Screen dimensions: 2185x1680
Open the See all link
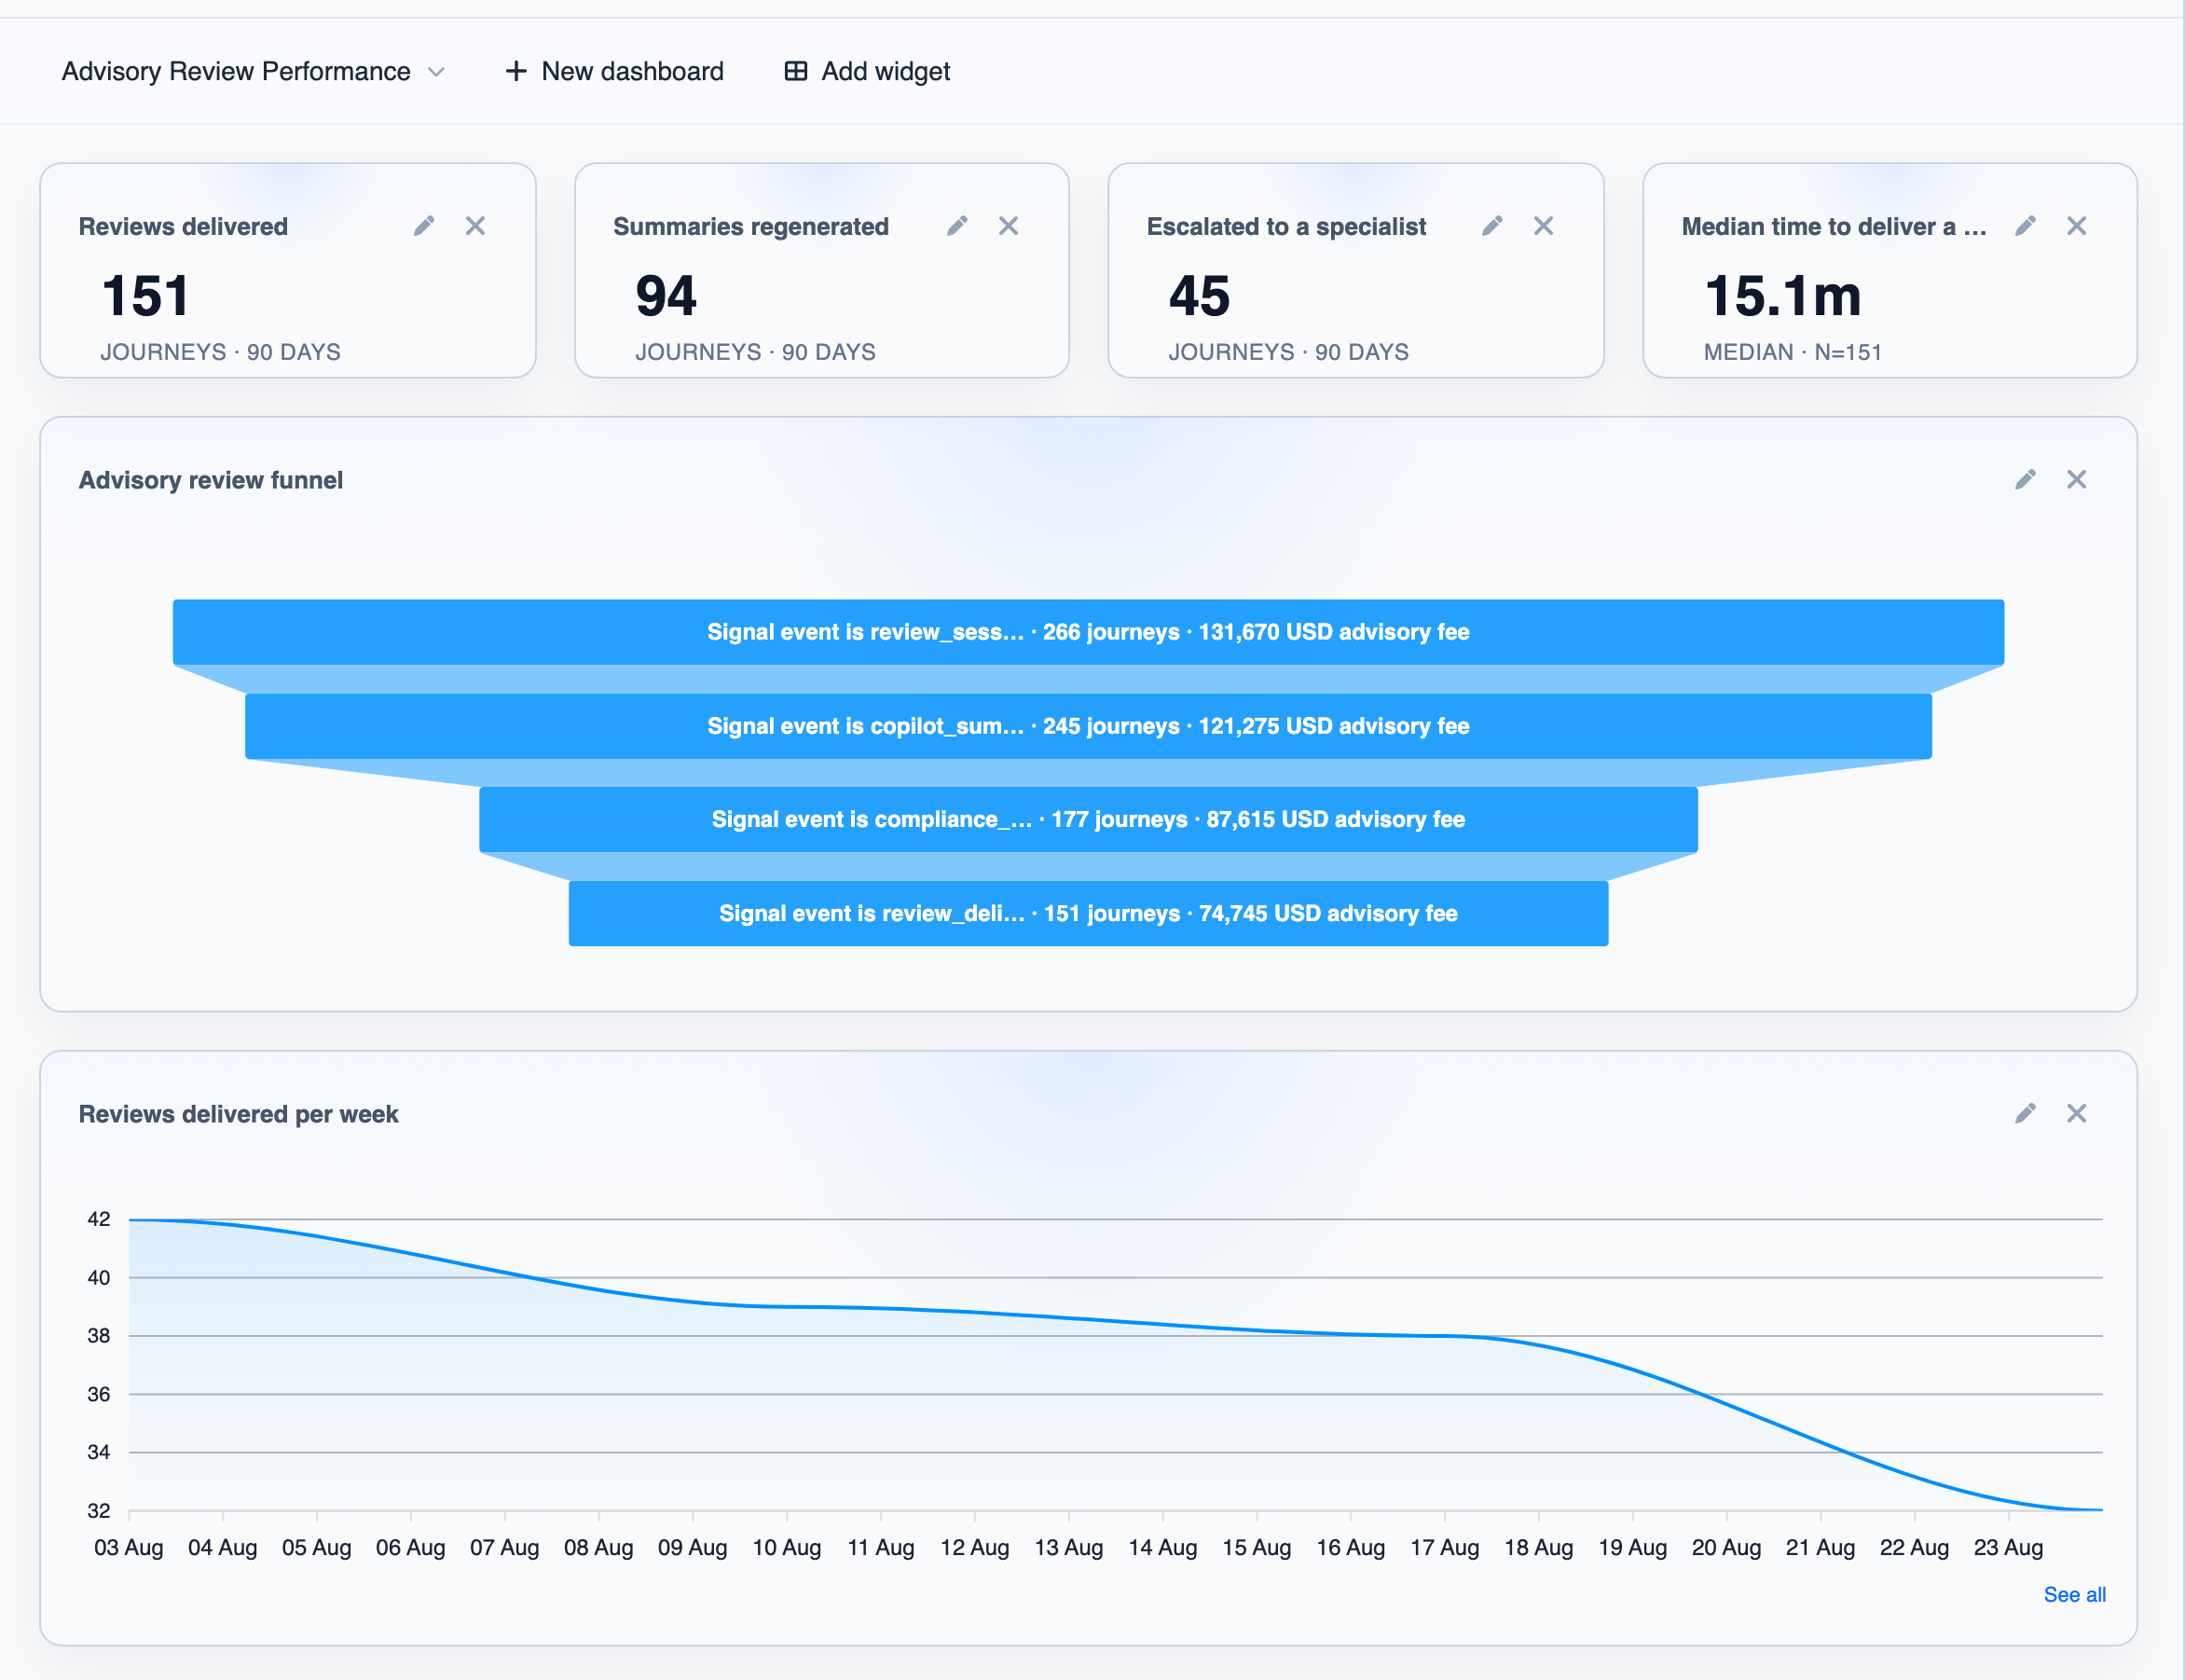[2074, 1594]
